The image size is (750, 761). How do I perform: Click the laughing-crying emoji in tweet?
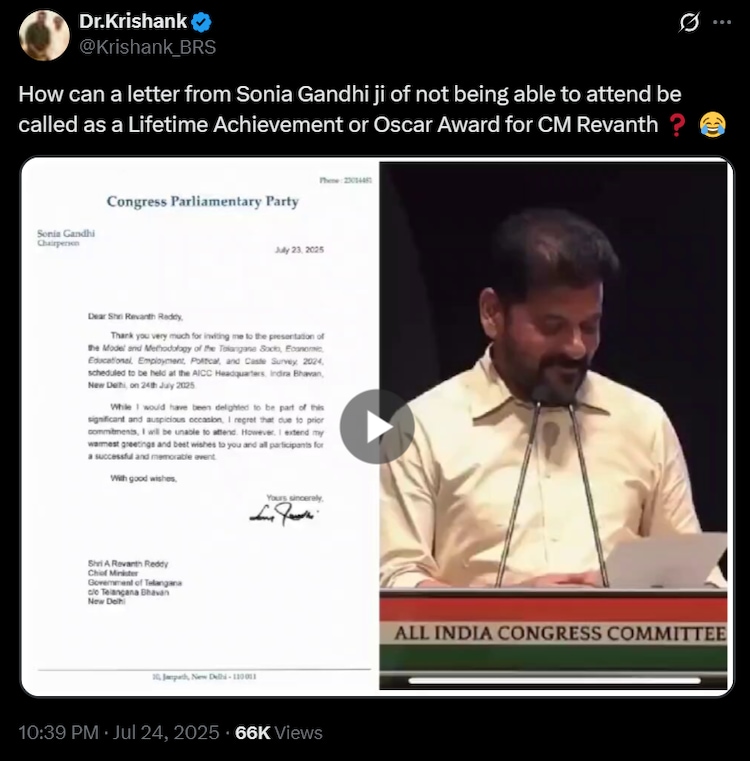point(712,125)
